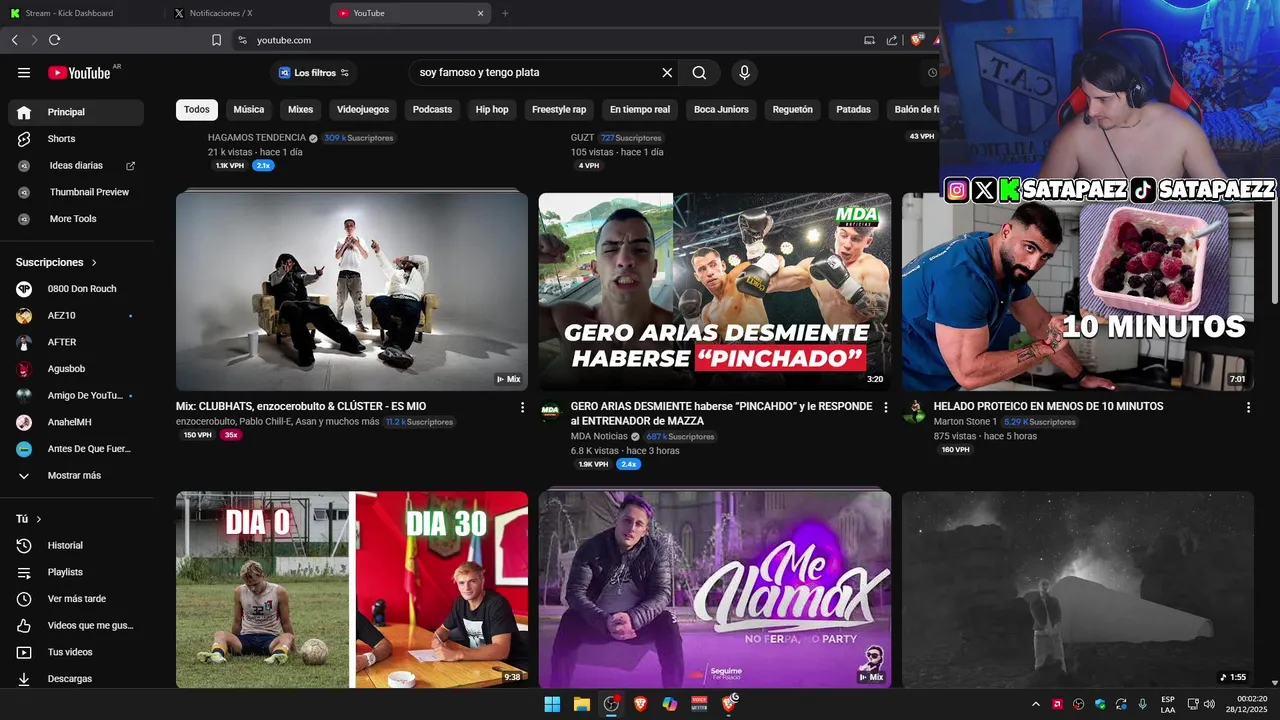Expand the Suscripciones section chevron
The image size is (1280, 720).
click(94, 263)
